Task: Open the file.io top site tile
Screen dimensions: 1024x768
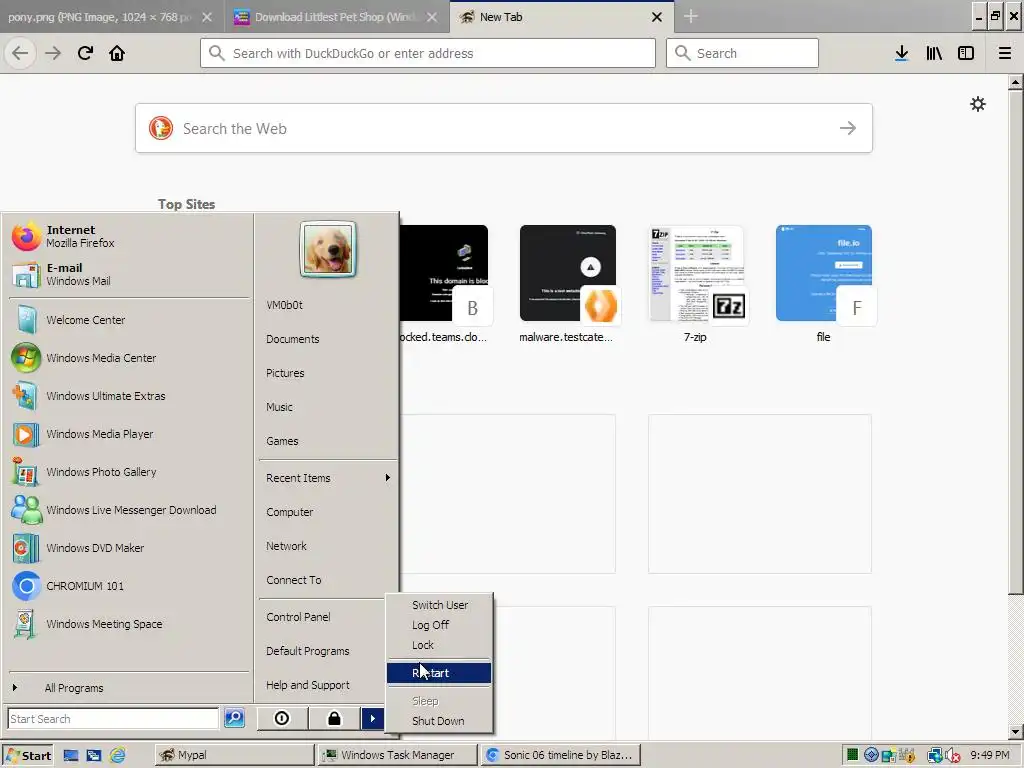Action: click(x=824, y=274)
